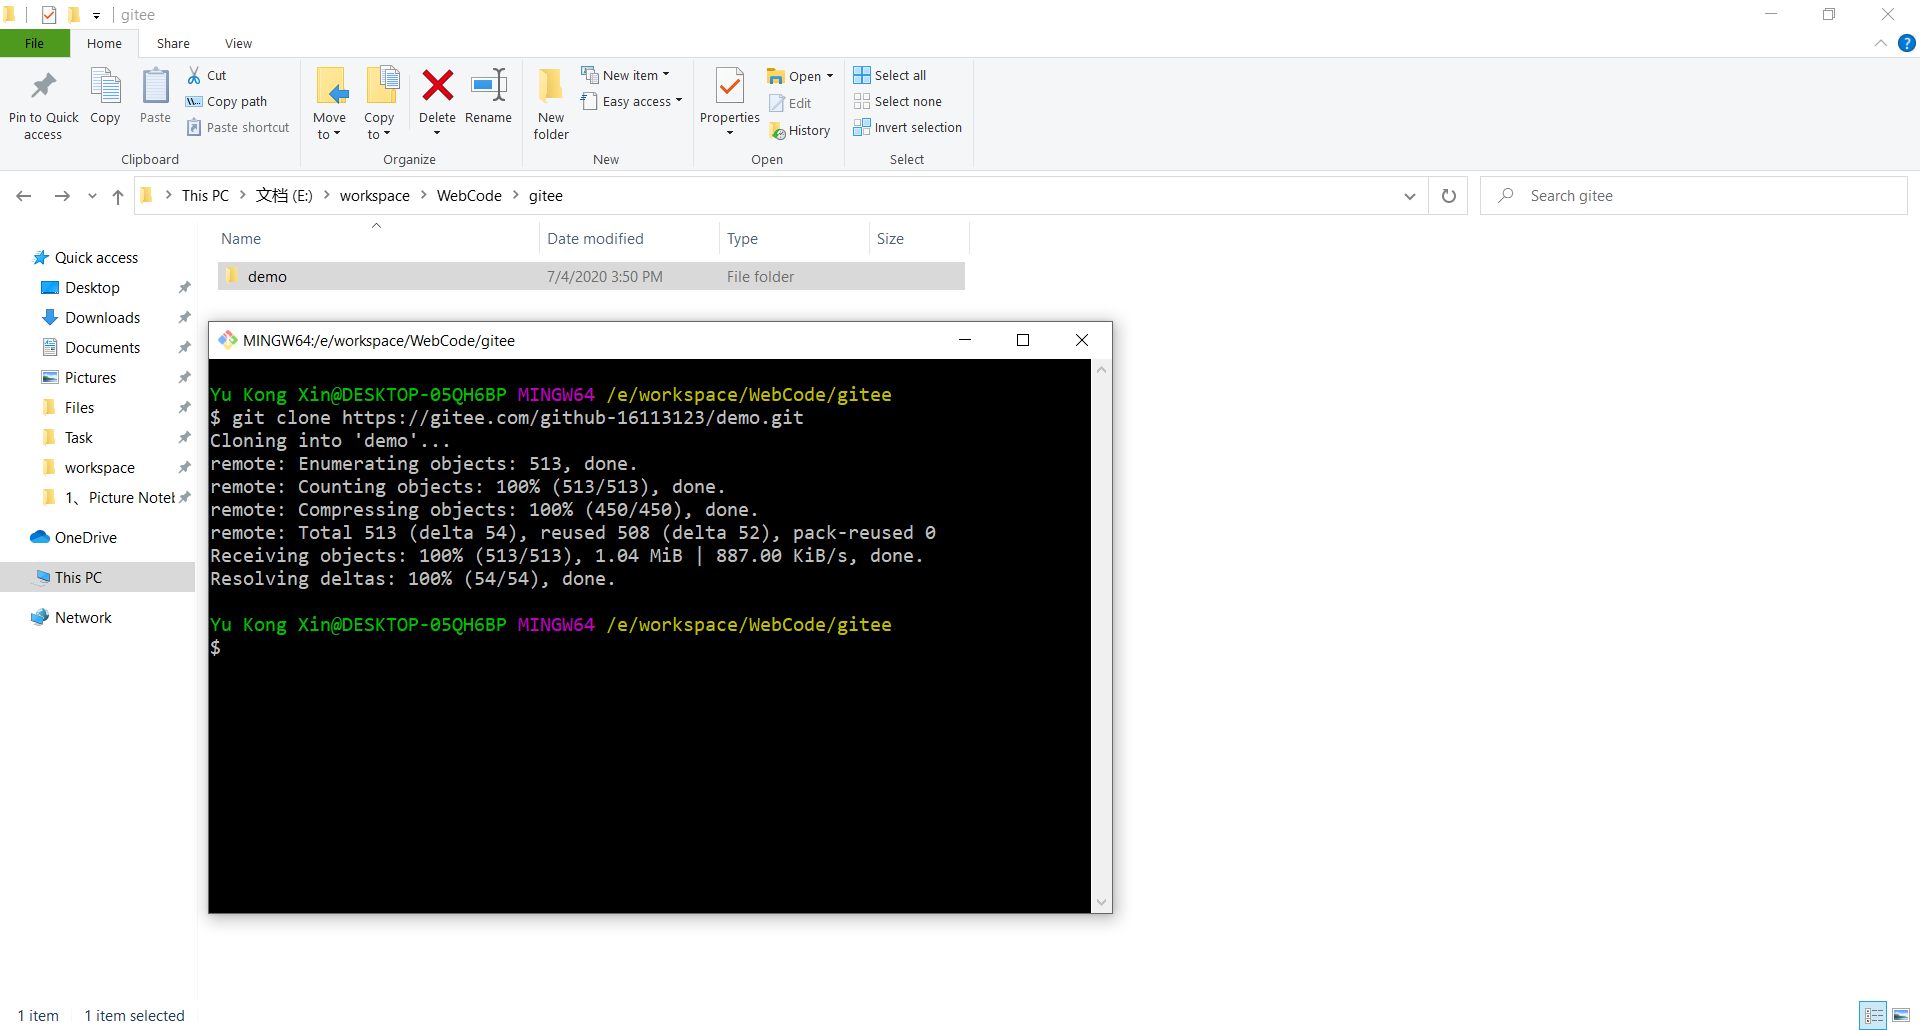Screen dimensions: 1920x1030
Task: Click Invert selection in the ribbon
Action: 907,127
